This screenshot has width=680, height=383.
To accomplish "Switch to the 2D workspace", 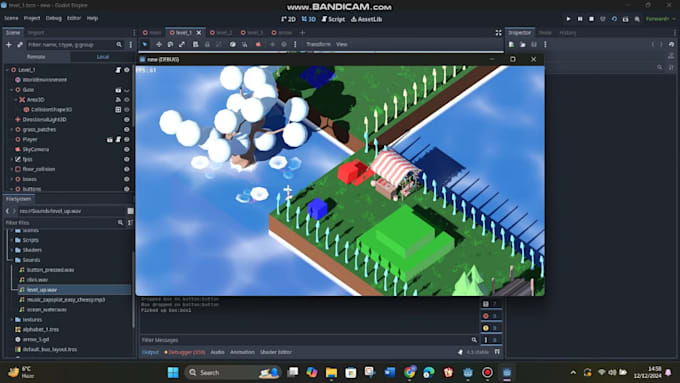I will tap(288, 19).
